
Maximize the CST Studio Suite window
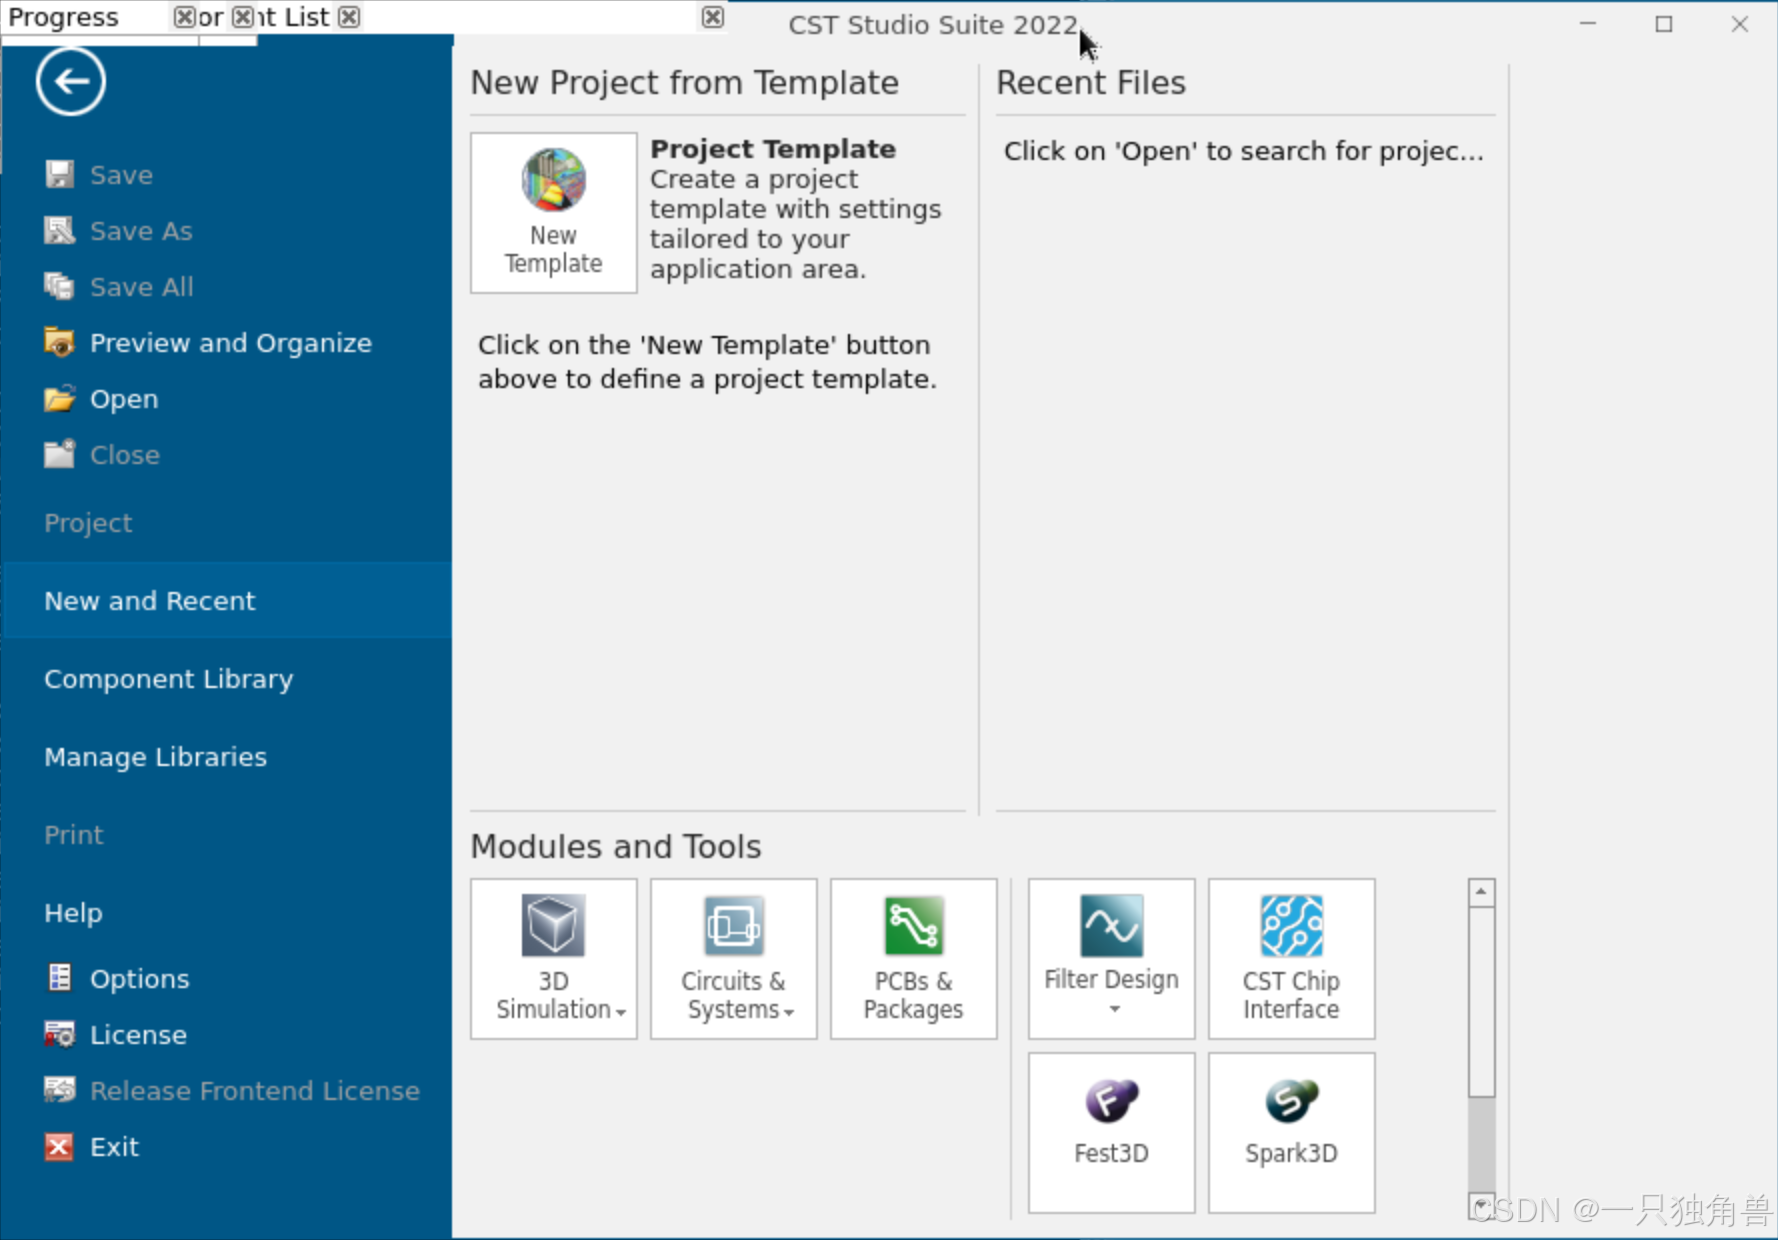[1664, 24]
